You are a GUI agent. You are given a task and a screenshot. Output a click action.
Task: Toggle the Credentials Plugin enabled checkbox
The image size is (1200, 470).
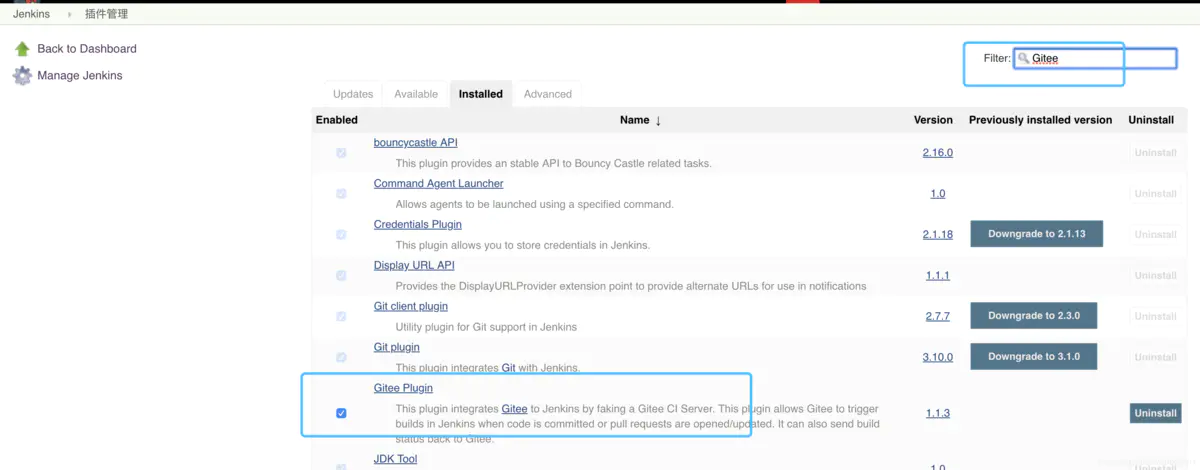(x=341, y=235)
